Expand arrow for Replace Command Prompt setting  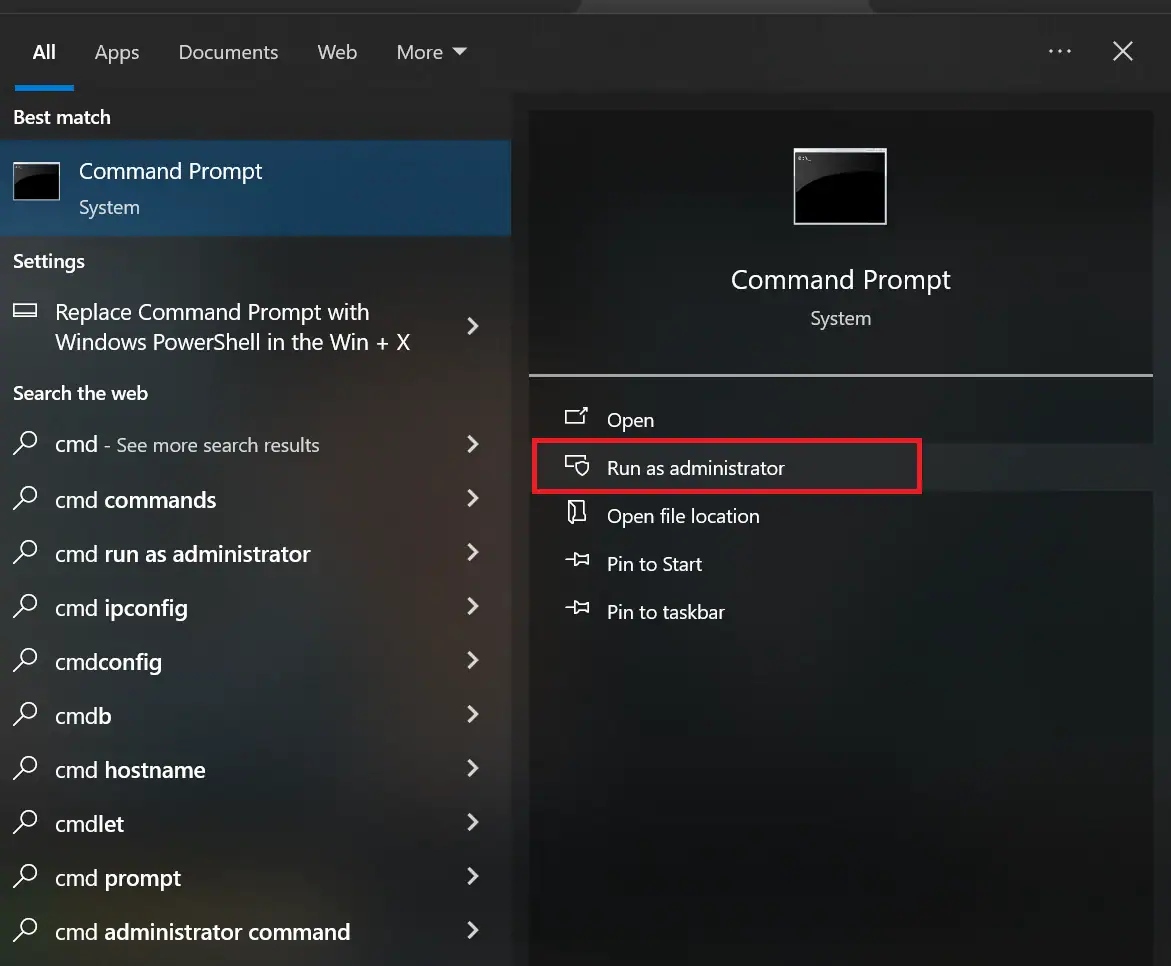[x=473, y=326]
